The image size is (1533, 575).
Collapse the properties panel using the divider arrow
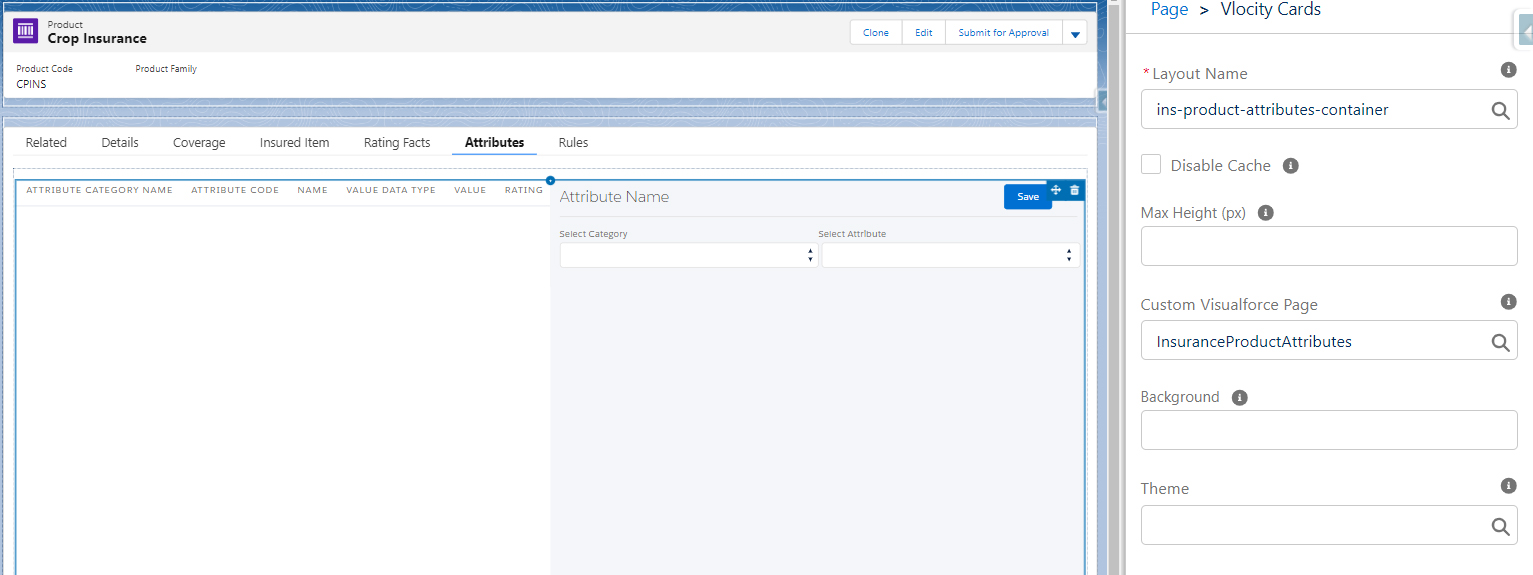coord(1102,101)
